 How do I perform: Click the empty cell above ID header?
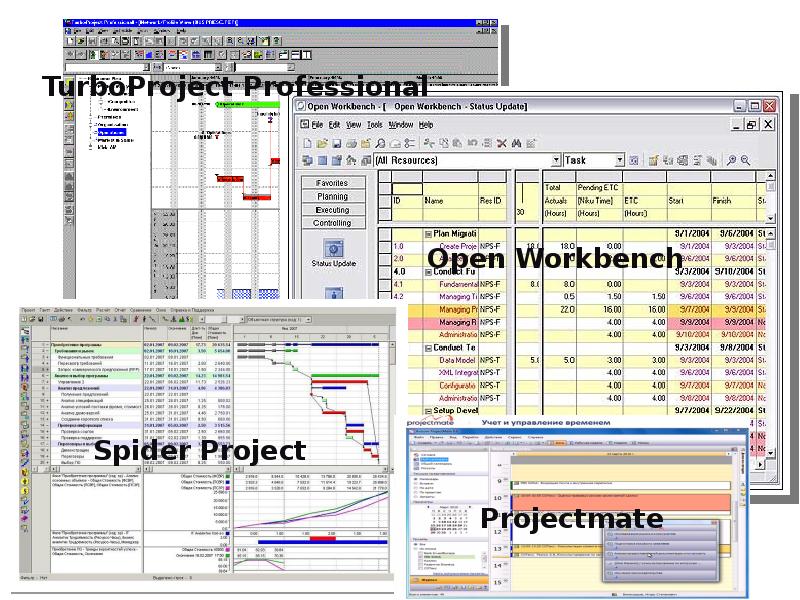pos(407,189)
